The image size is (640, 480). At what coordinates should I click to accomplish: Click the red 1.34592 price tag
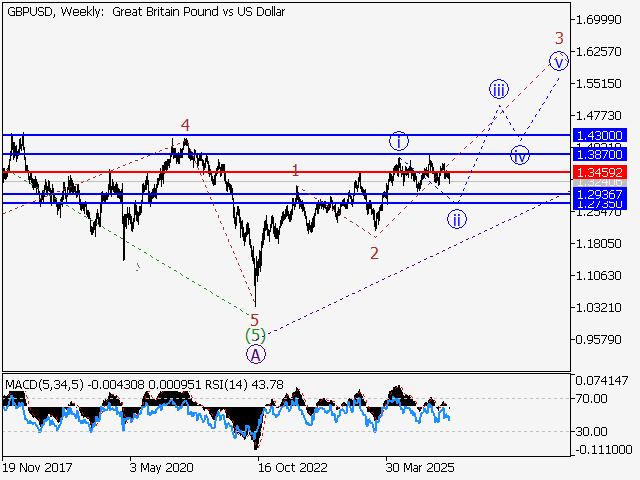[x=600, y=172]
